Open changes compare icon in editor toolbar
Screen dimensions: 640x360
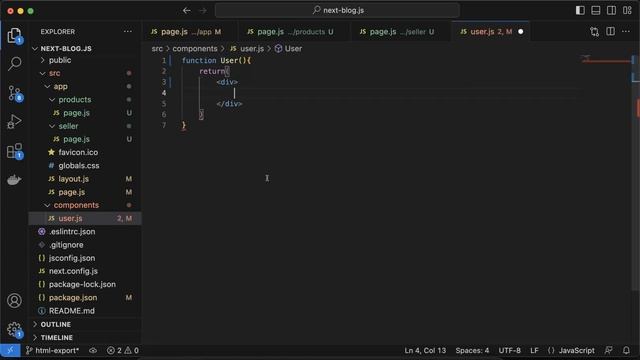point(594,31)
